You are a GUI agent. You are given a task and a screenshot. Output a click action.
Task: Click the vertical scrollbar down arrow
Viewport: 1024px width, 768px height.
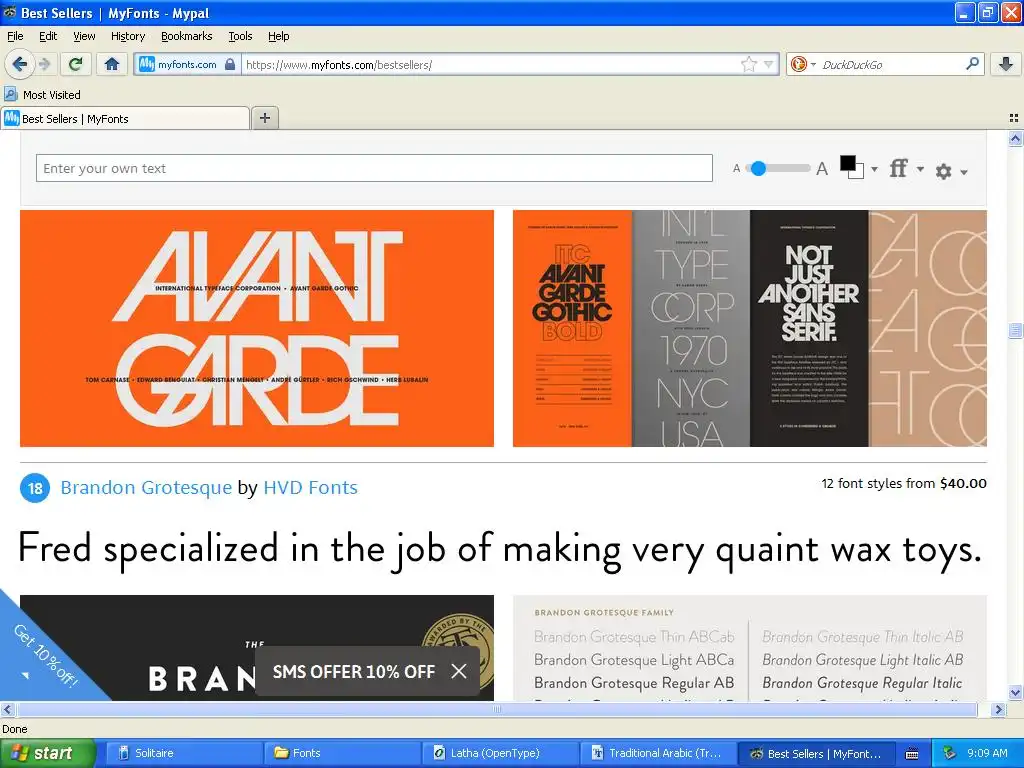[1015, 693]
